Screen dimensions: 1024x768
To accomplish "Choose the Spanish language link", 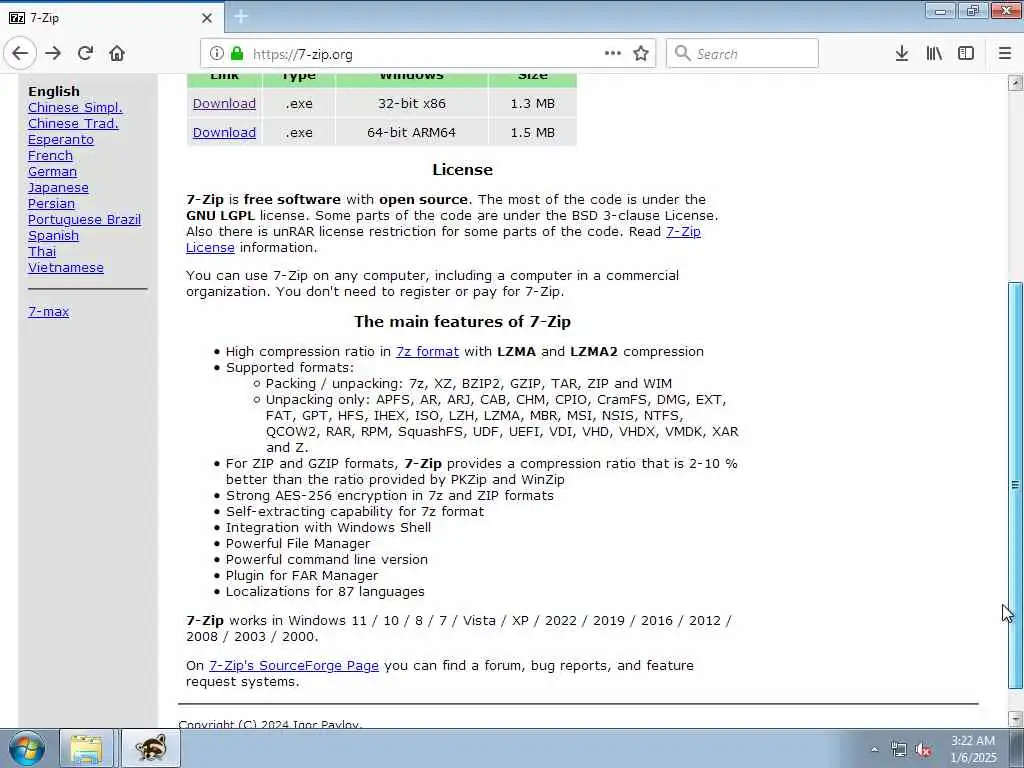I will tap(53, 236).
